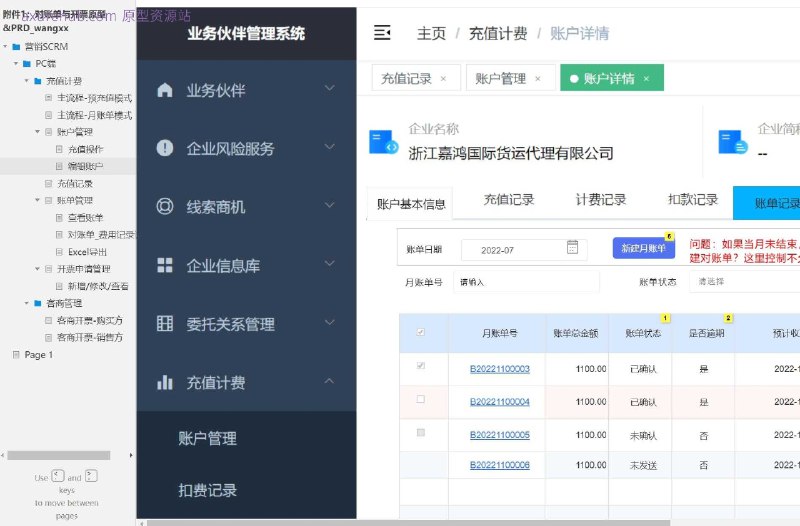Expand the 企业信息库 menu chevron
The image size is (800, 526).
click(x=330, y=263)
